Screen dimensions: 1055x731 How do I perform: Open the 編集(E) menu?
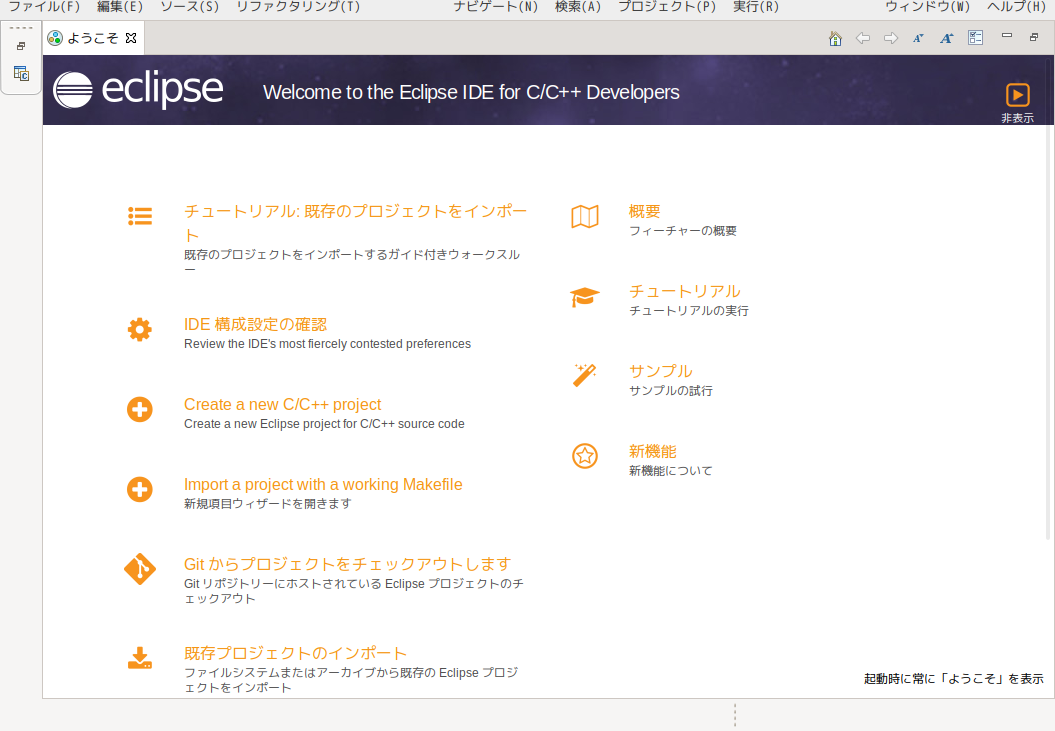tap(120, 7)
